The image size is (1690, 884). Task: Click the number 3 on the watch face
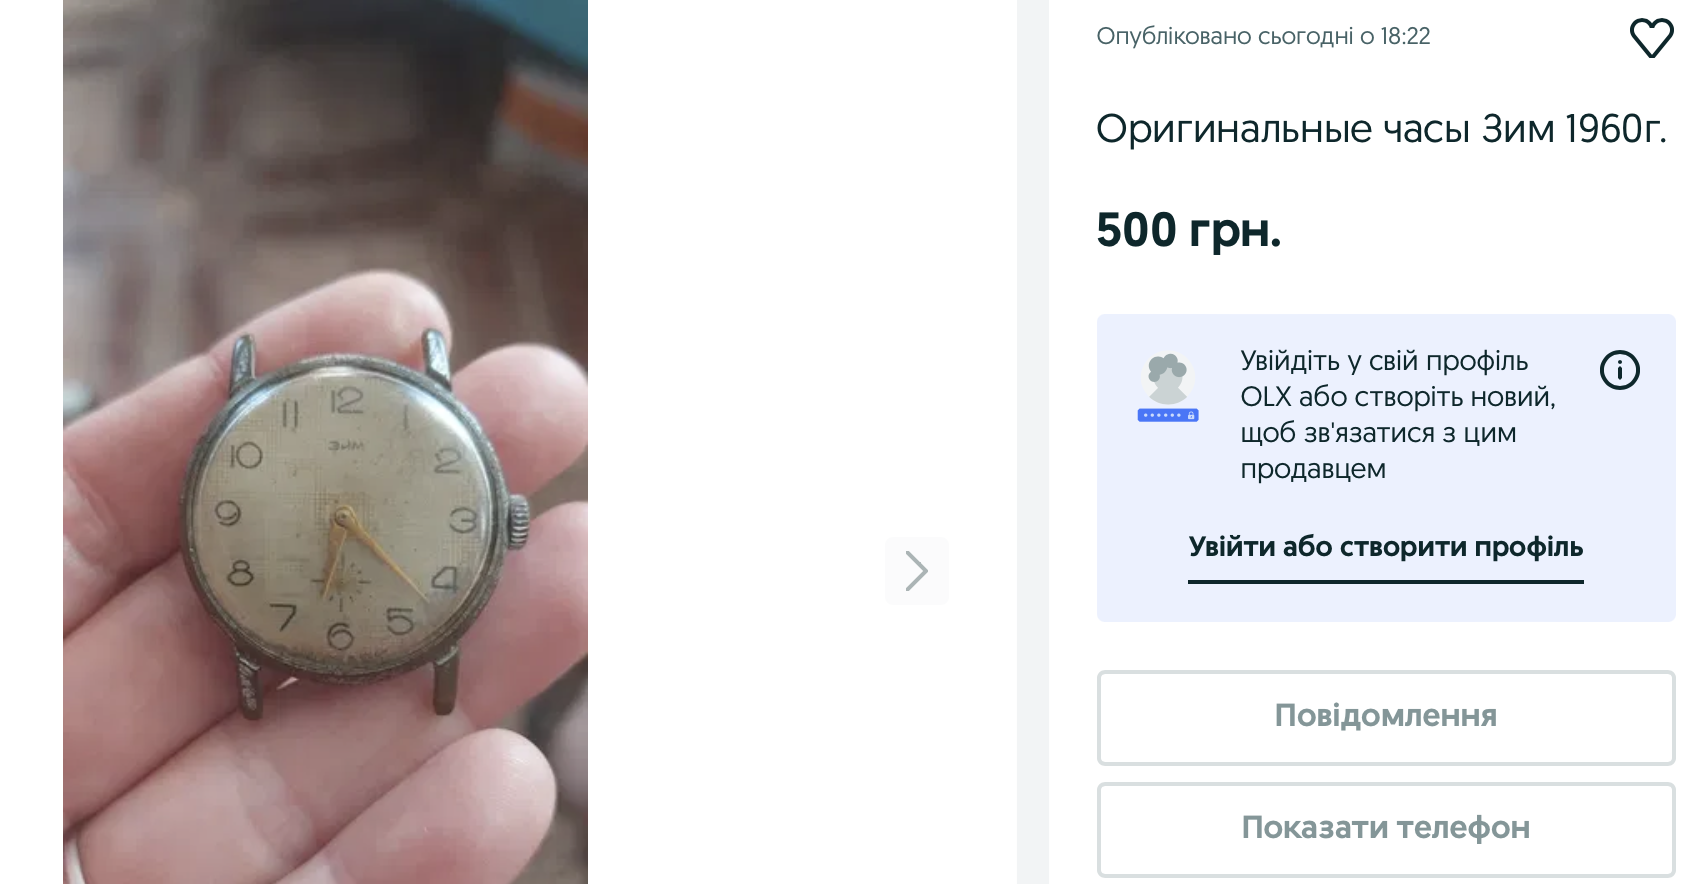461,520
